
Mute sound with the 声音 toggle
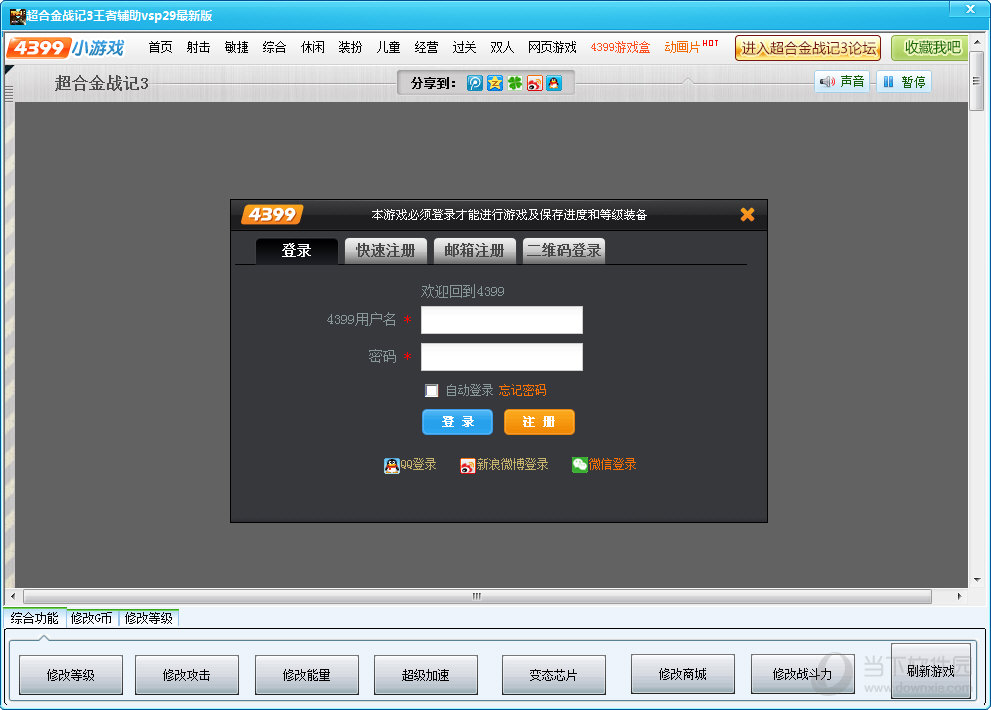coord(842,82)
